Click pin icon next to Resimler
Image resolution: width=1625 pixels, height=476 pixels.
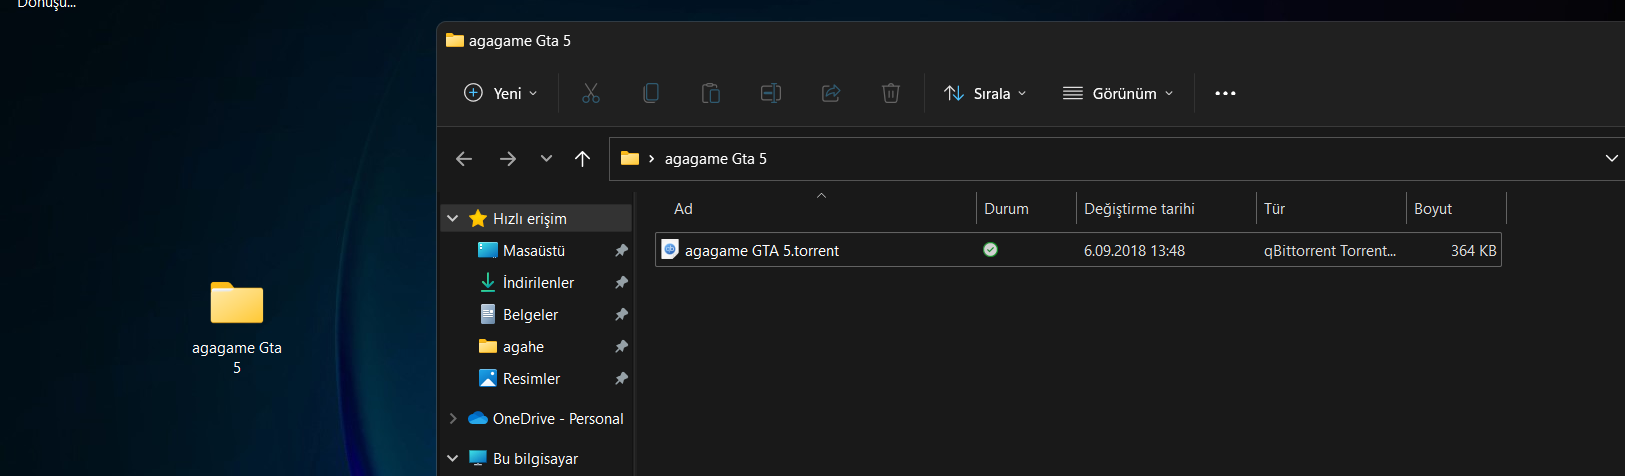coord(621,378)
